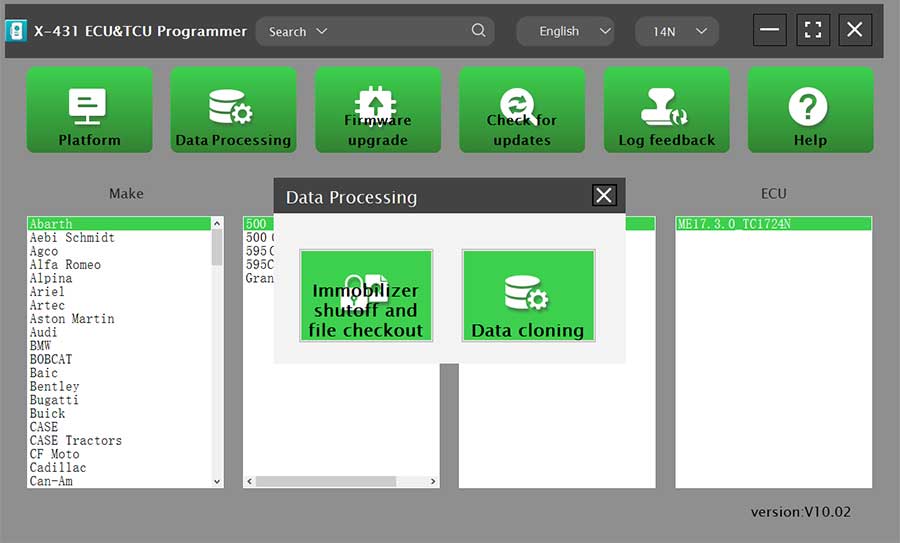Select Alfa Romeo make
The height and width of the screenshot is (543, 900).
pos(119,264)
